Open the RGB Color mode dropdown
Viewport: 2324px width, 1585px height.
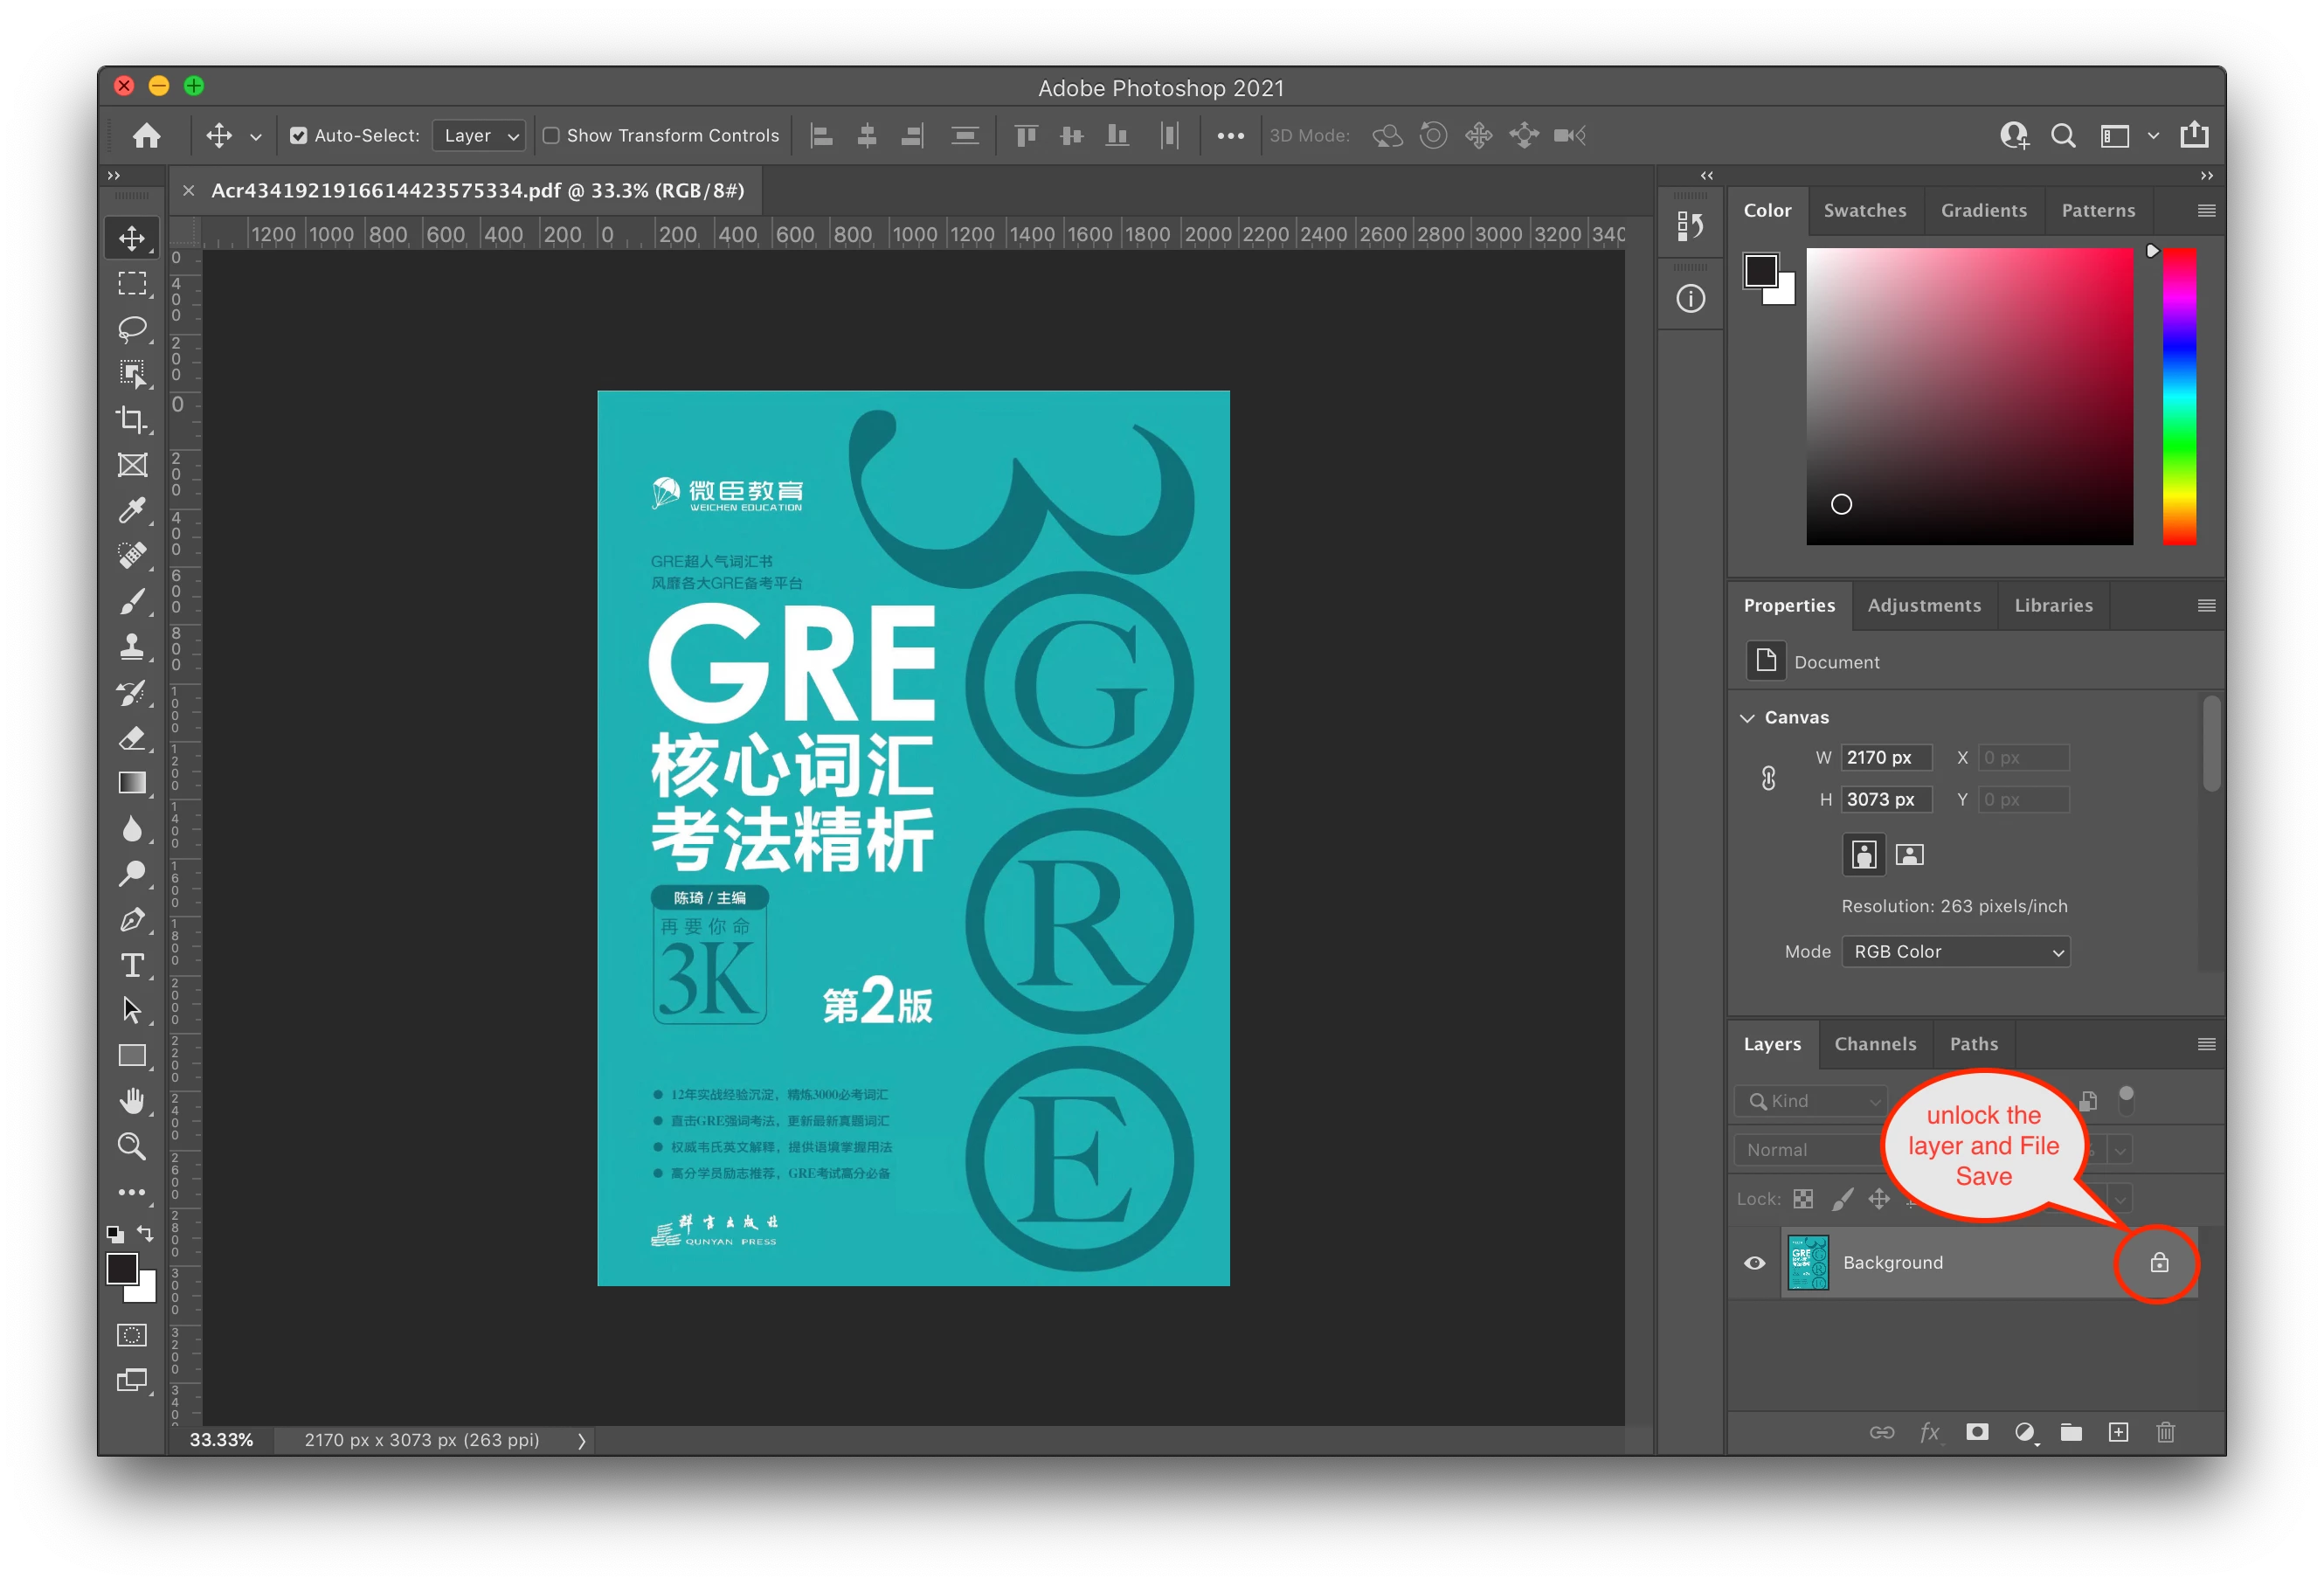[x=1955, y=951]
